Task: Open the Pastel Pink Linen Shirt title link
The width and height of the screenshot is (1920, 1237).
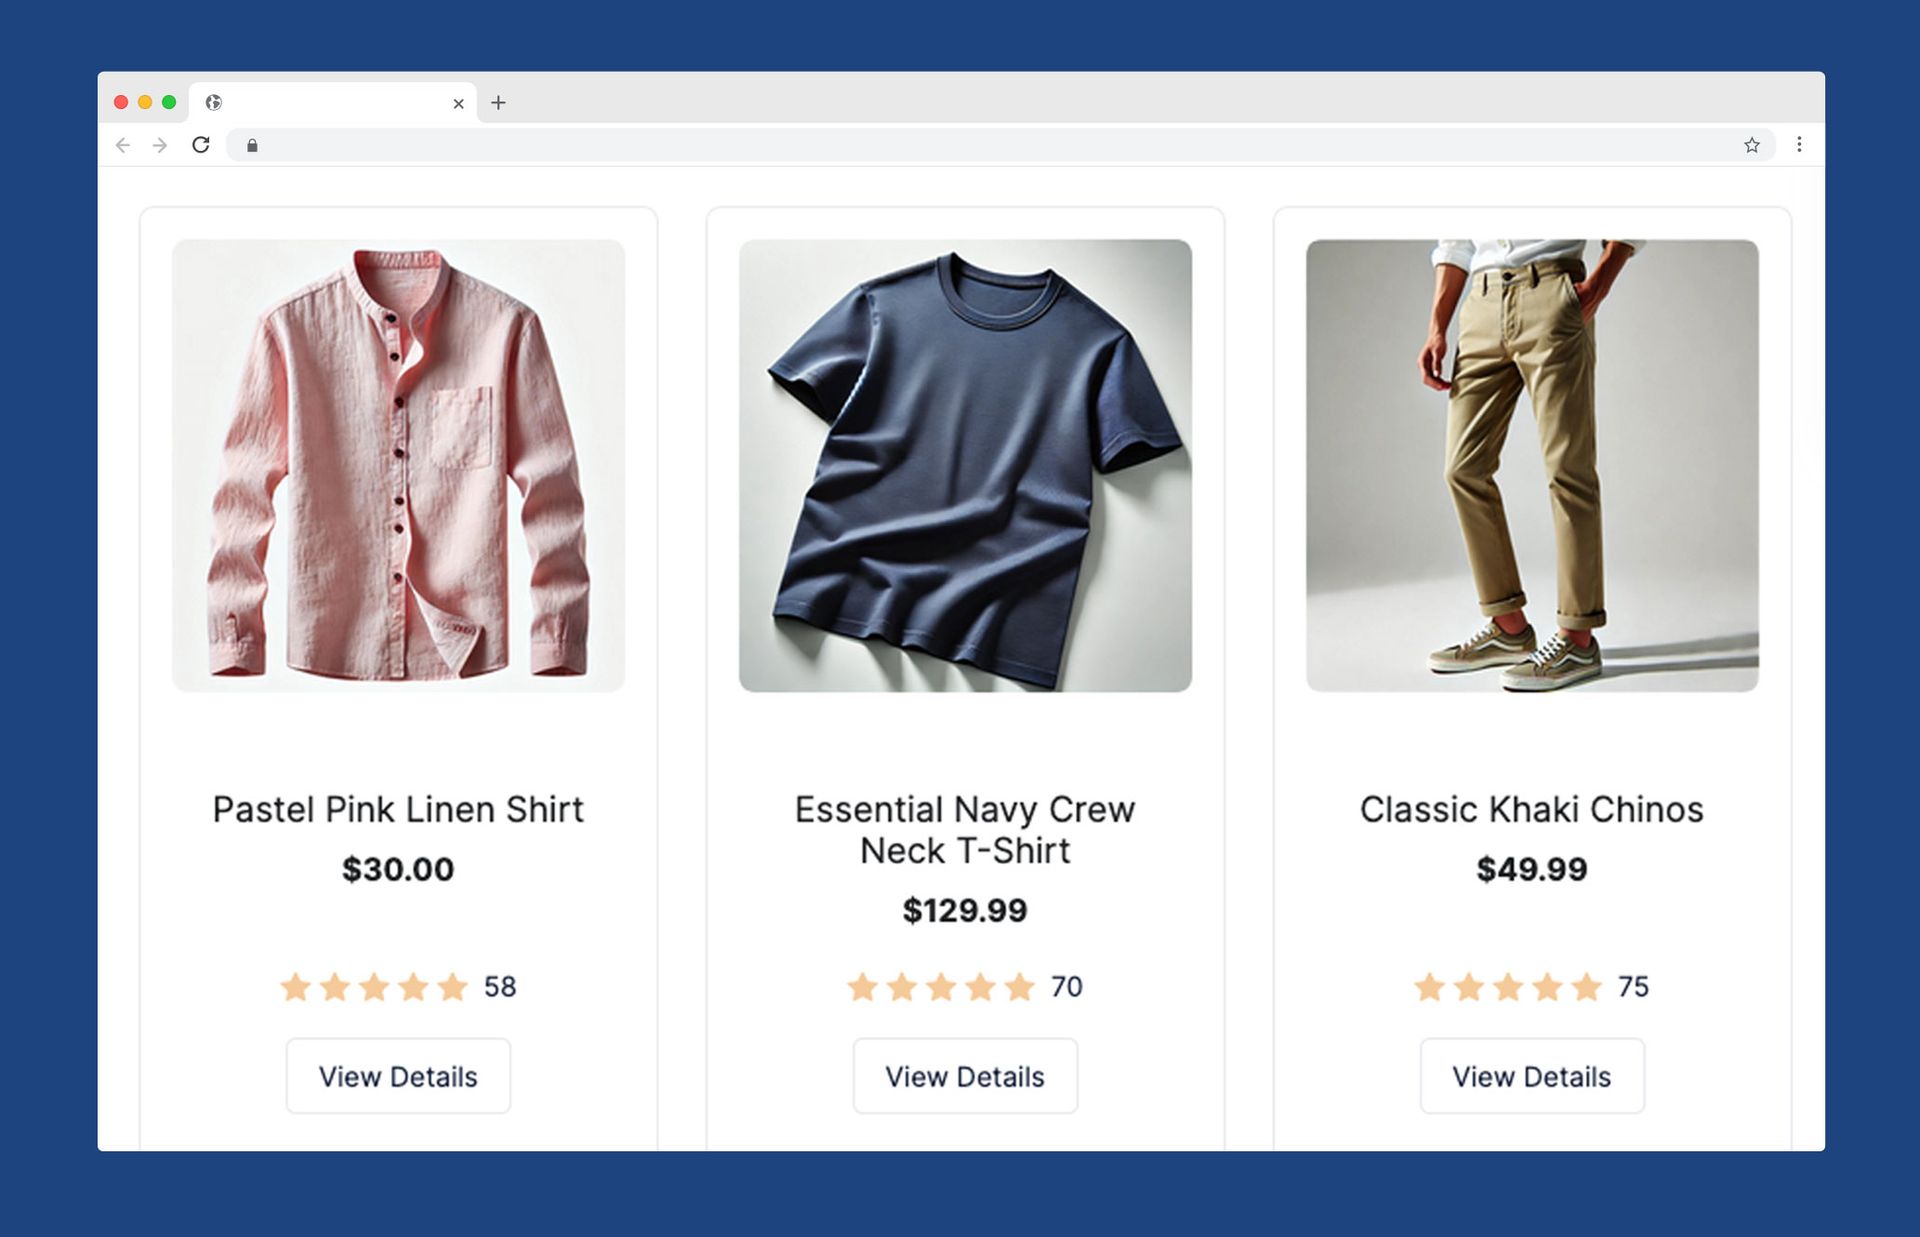Action: [x=397, y=810]
